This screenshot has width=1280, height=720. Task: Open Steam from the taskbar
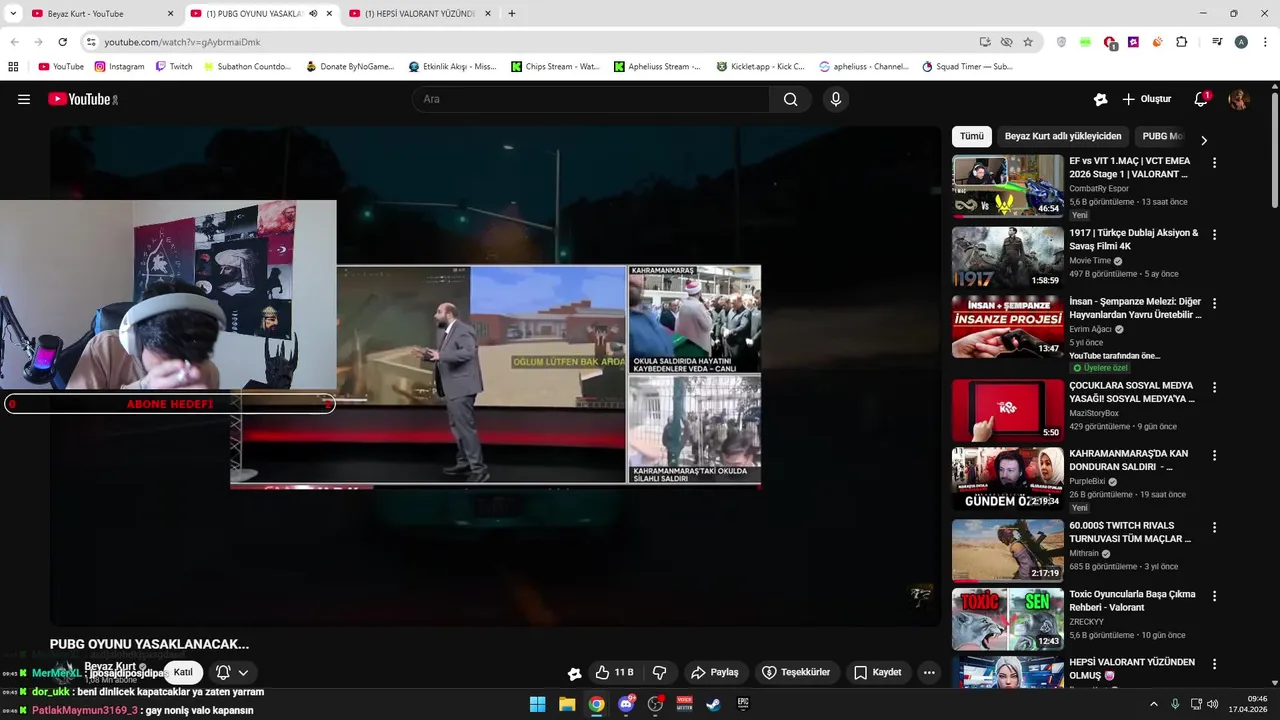tap(714, 704)
